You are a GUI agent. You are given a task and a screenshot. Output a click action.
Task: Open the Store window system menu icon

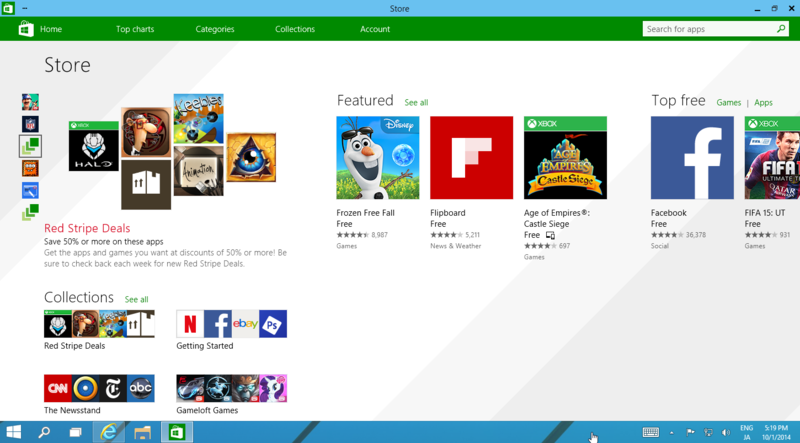[x=8, y=8]
